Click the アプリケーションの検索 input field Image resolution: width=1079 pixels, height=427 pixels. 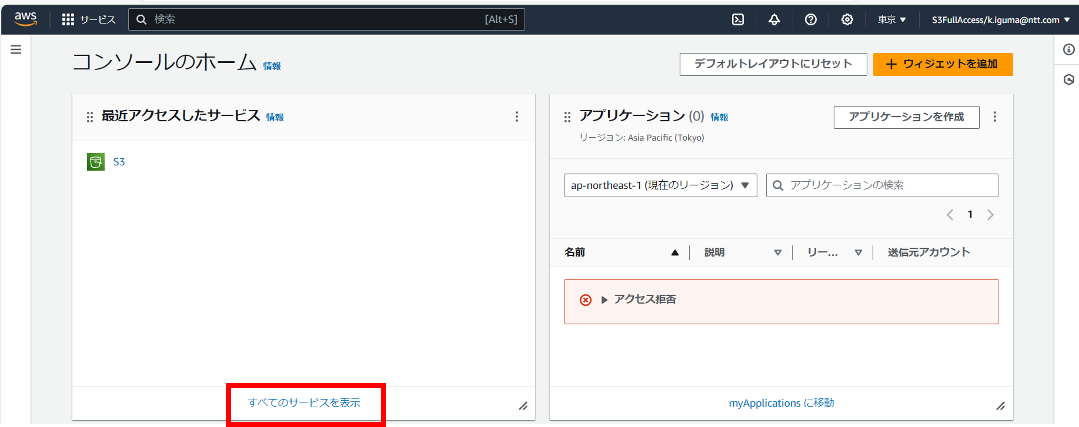point(890,185)
